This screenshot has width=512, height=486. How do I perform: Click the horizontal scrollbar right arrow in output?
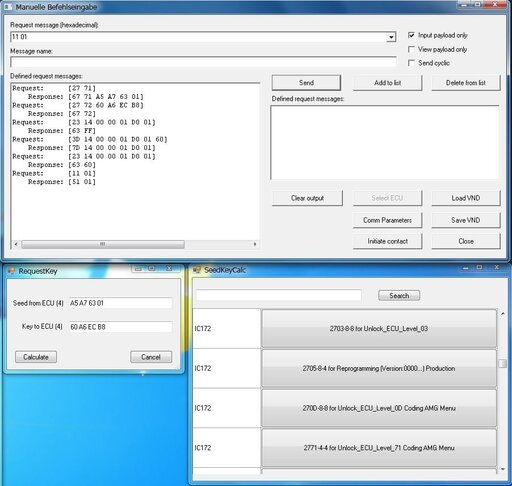(255, 244)
